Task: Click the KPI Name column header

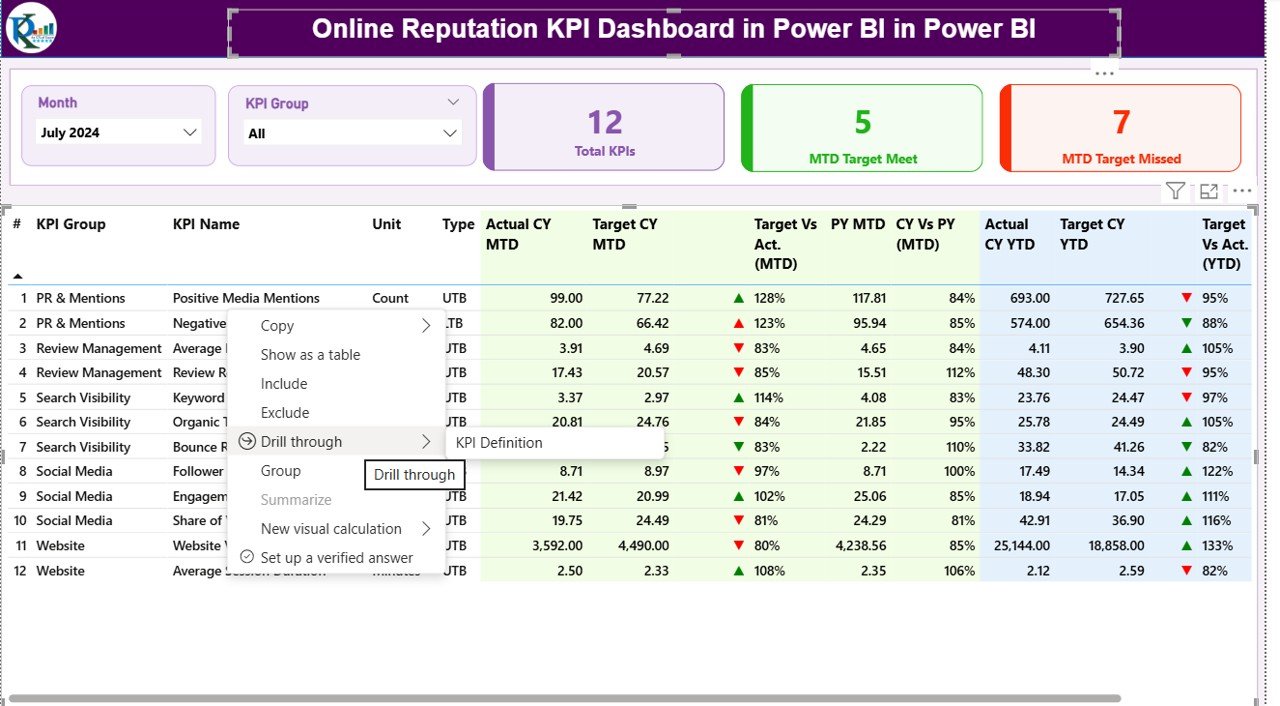Action: coord(206,224)
